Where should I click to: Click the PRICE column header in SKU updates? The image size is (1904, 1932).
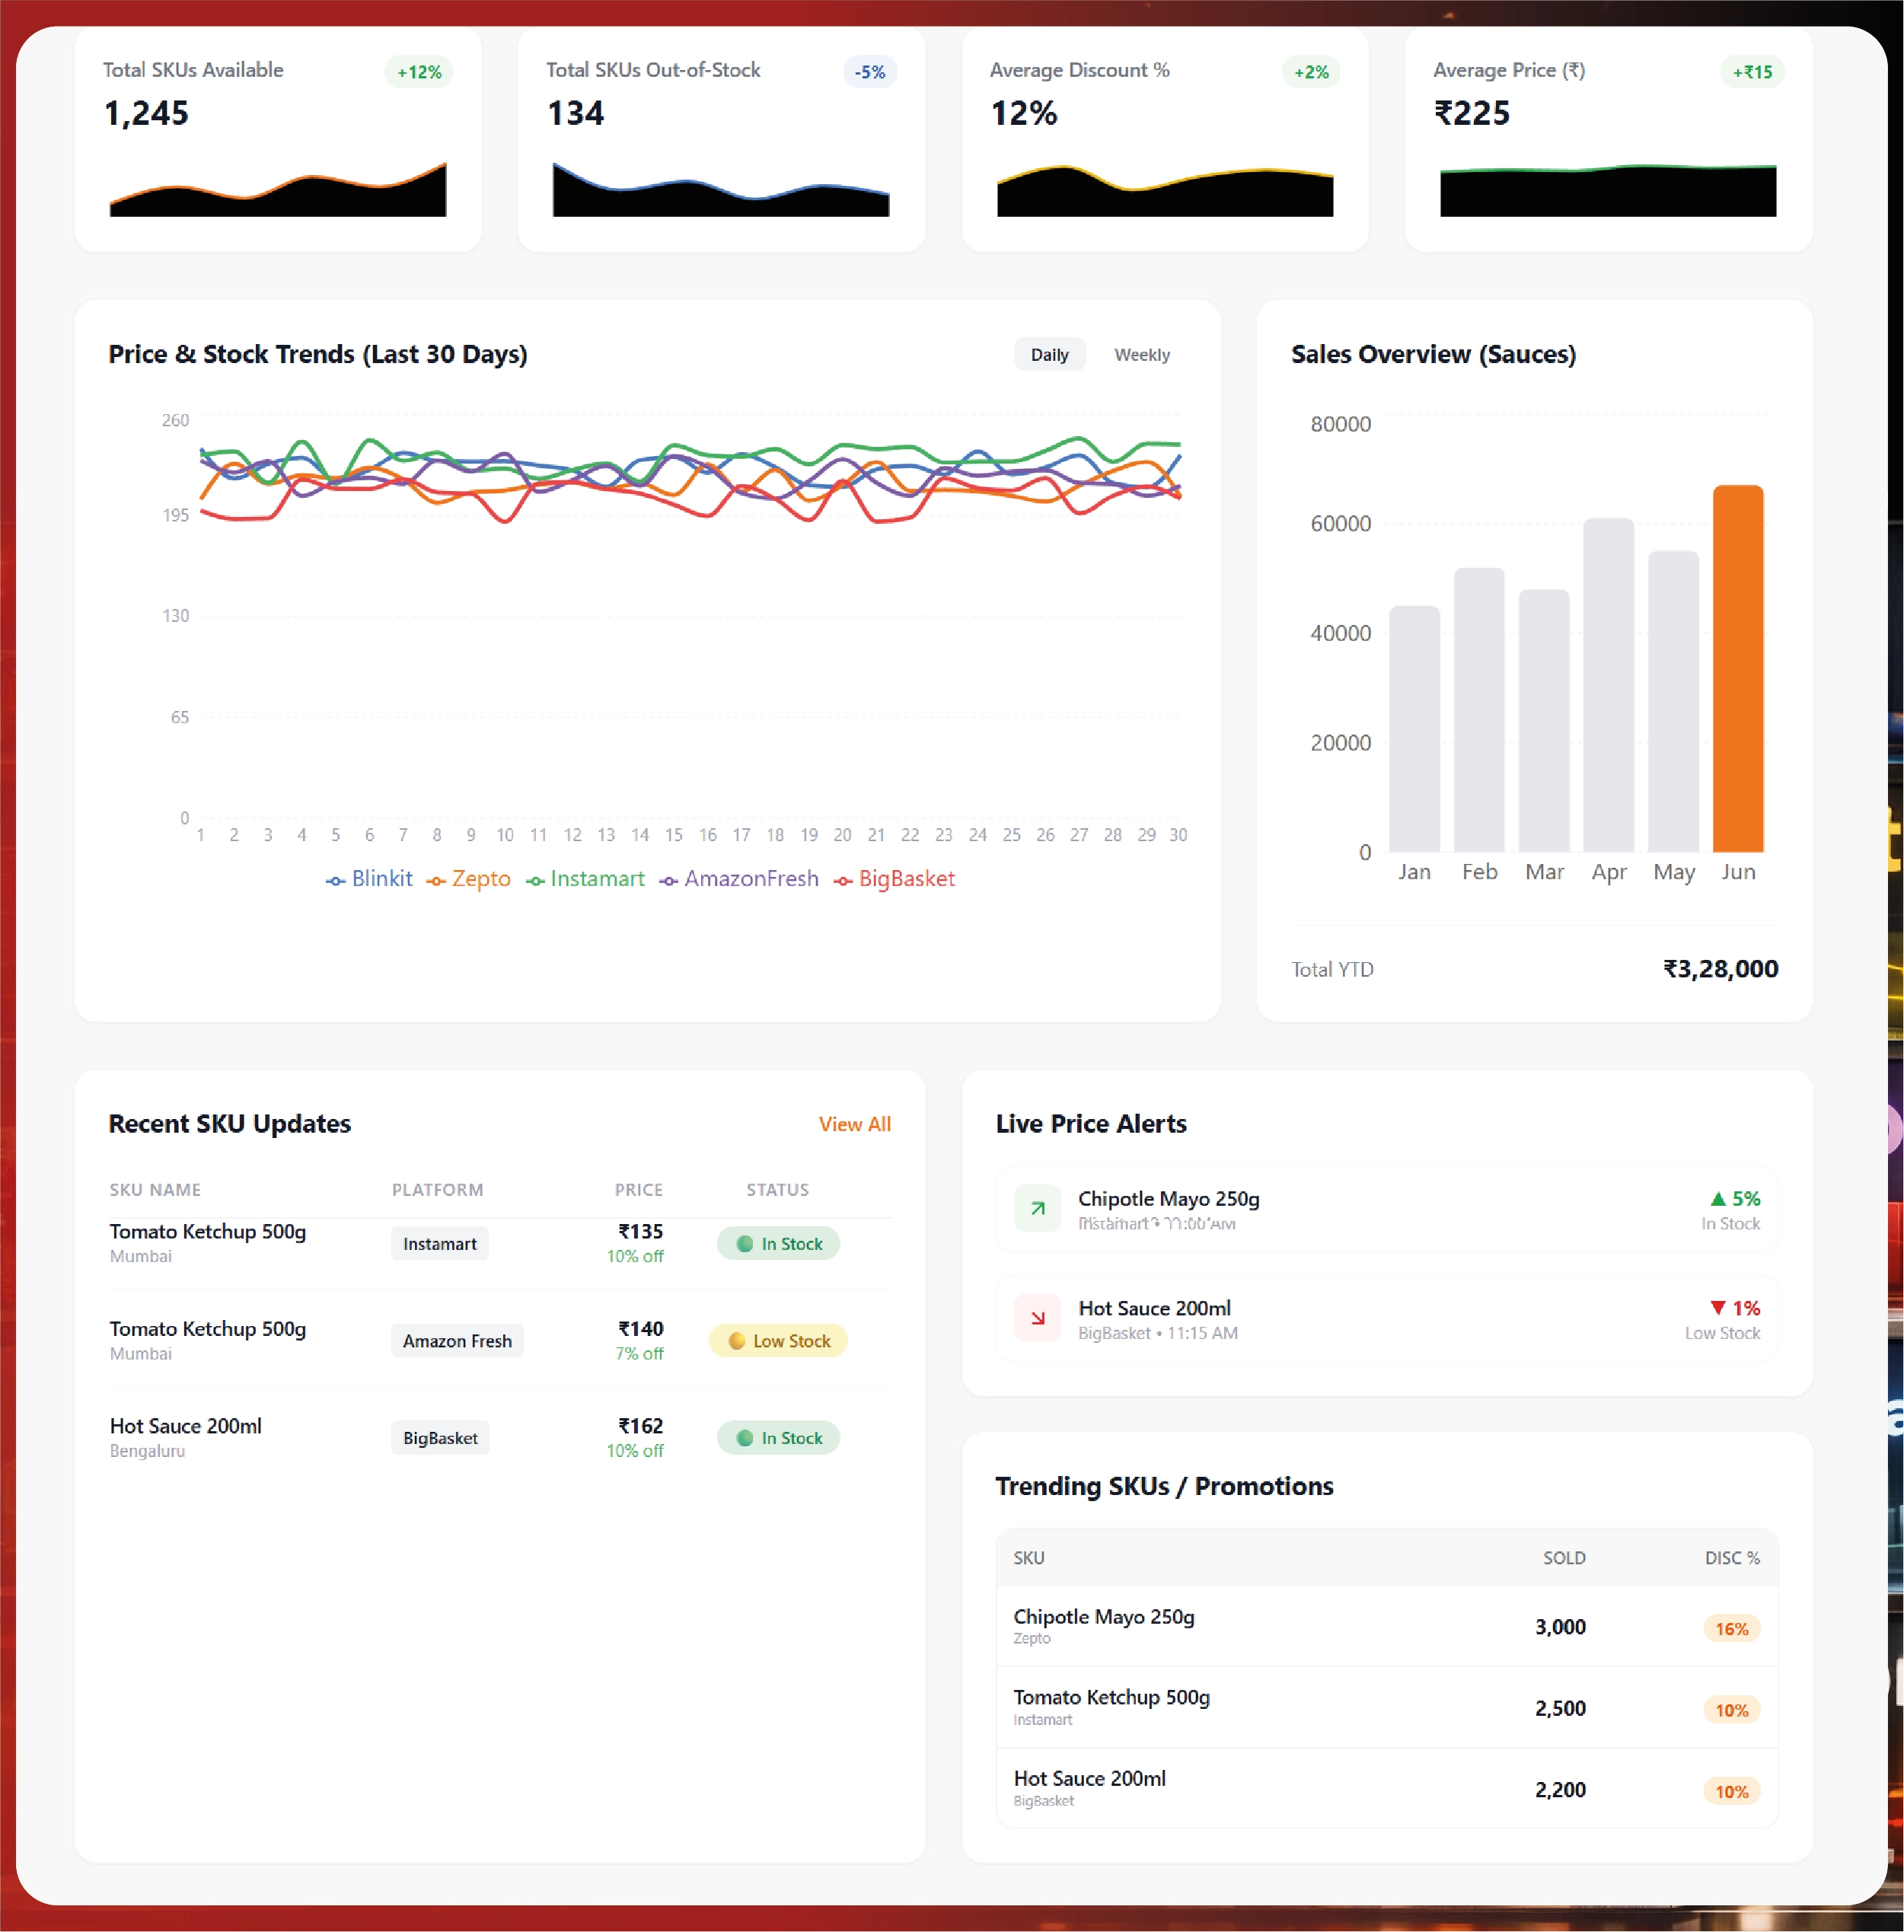coord(638,1190)
